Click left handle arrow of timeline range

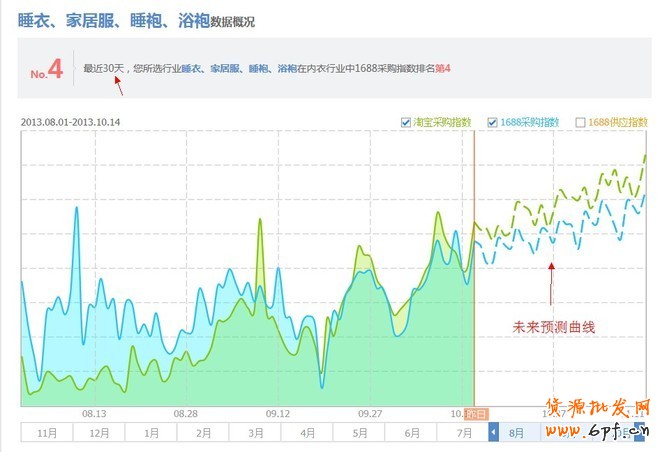point(493,432)
